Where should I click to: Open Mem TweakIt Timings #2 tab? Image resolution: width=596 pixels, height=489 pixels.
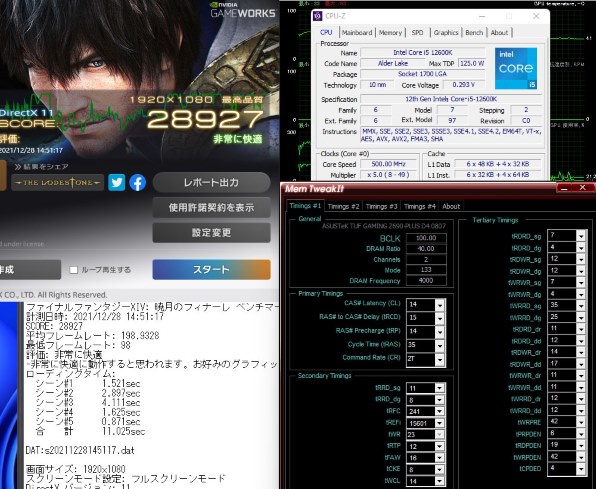(x=343, y=206)
